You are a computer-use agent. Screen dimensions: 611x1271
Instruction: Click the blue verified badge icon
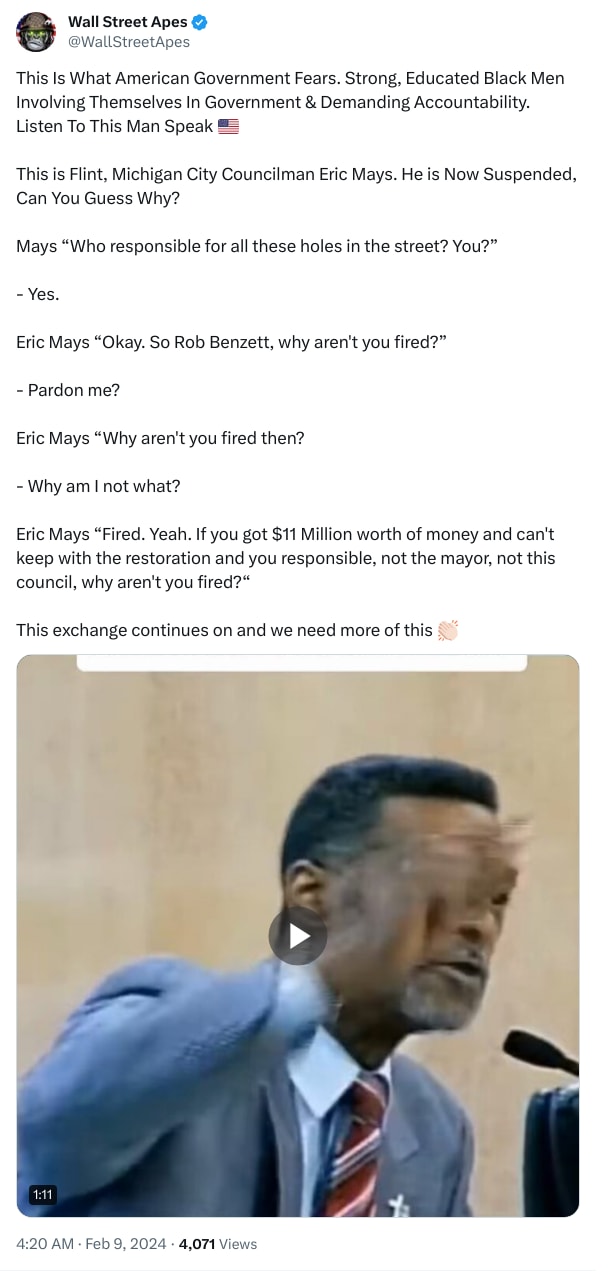(x=199, y=22)
